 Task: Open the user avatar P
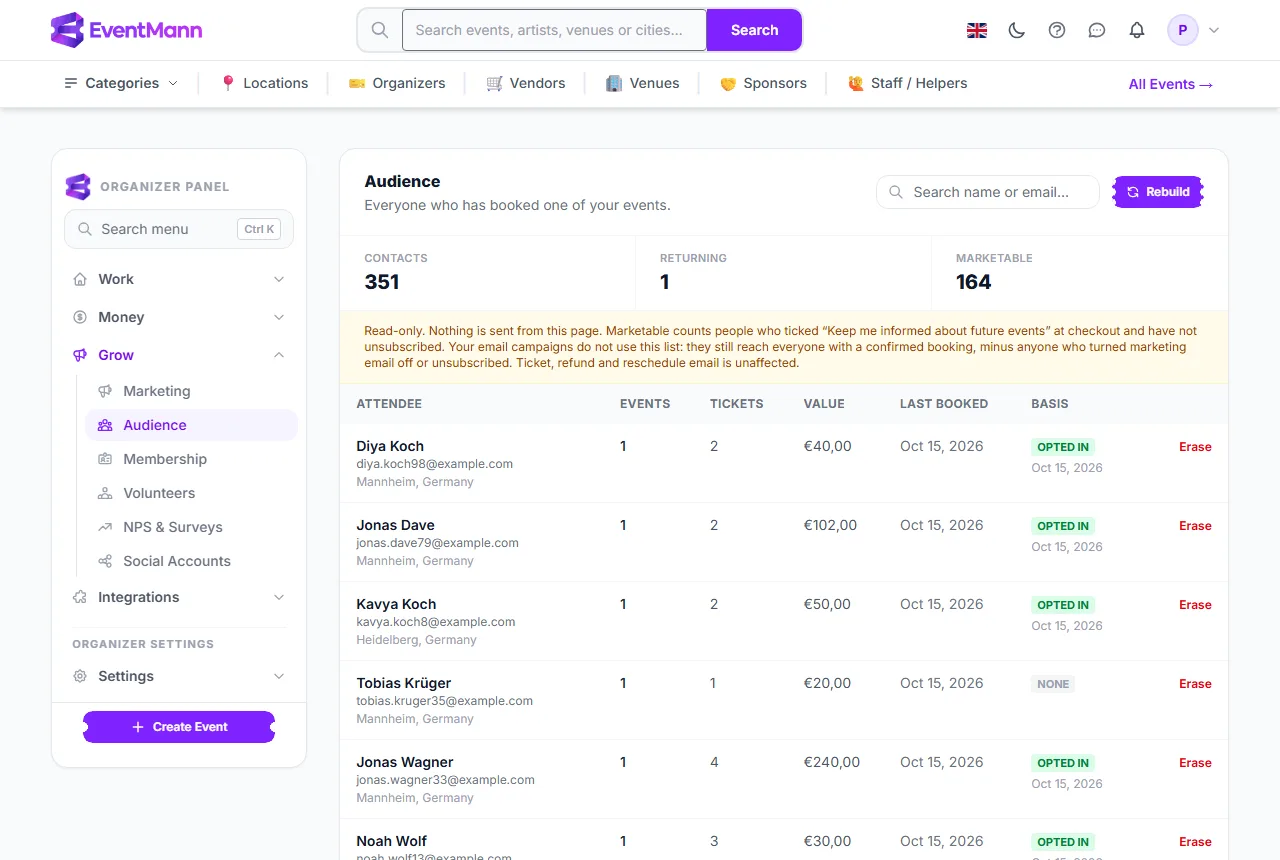coord(1183,30)
